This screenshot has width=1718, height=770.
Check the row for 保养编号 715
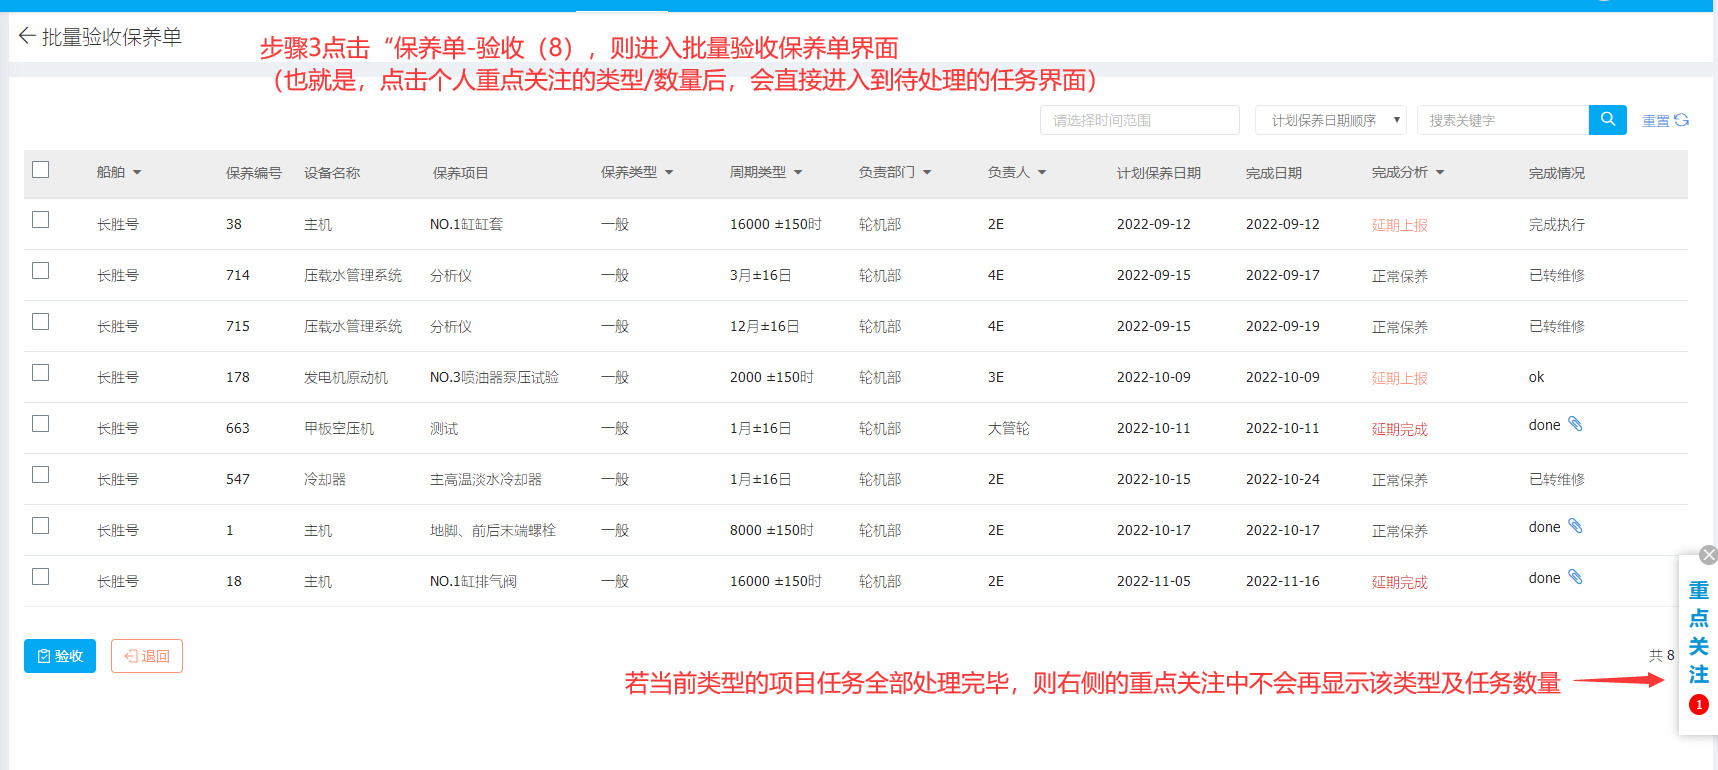click(40, 322)
